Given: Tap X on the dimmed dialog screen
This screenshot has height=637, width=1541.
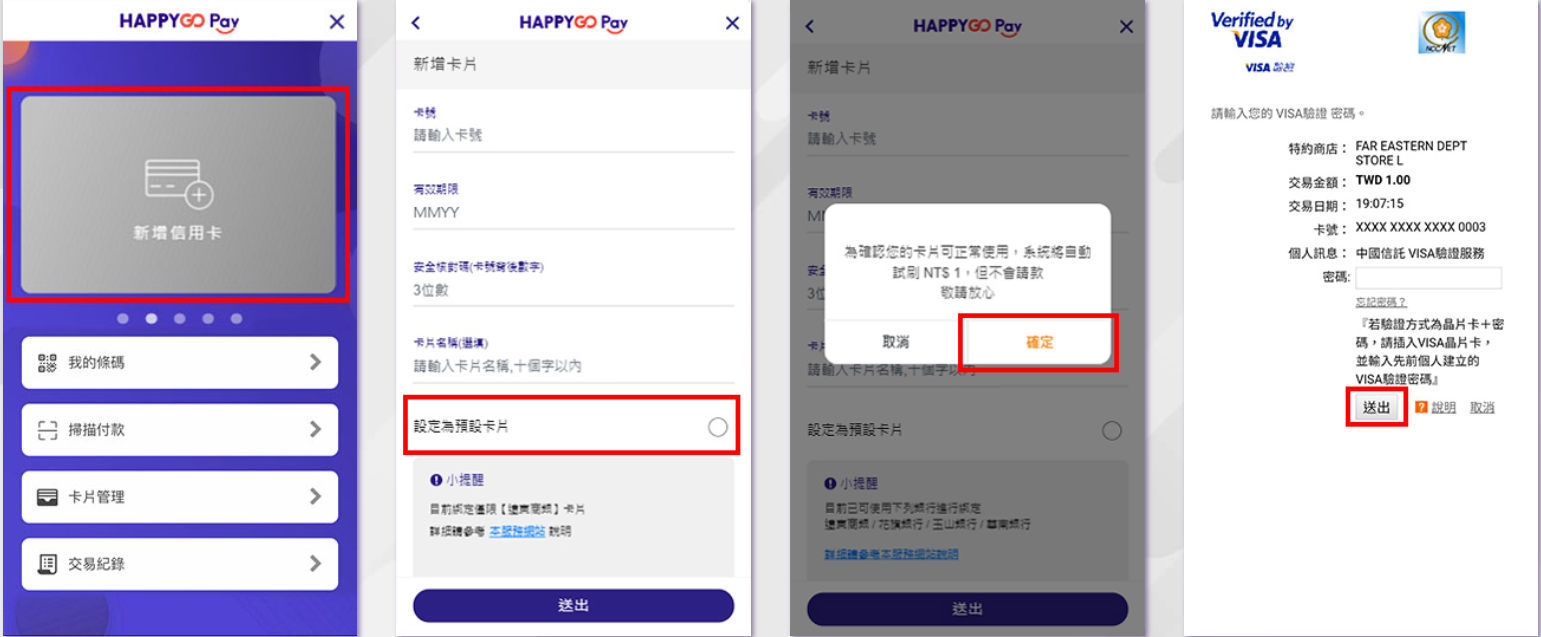Looking at the screenshot, I should [x=1127, y=27].
